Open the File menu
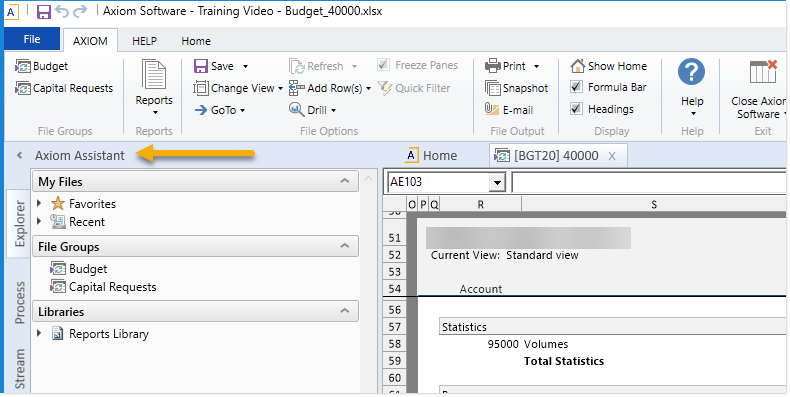This screenshot has width=790, height=397. 32,39
